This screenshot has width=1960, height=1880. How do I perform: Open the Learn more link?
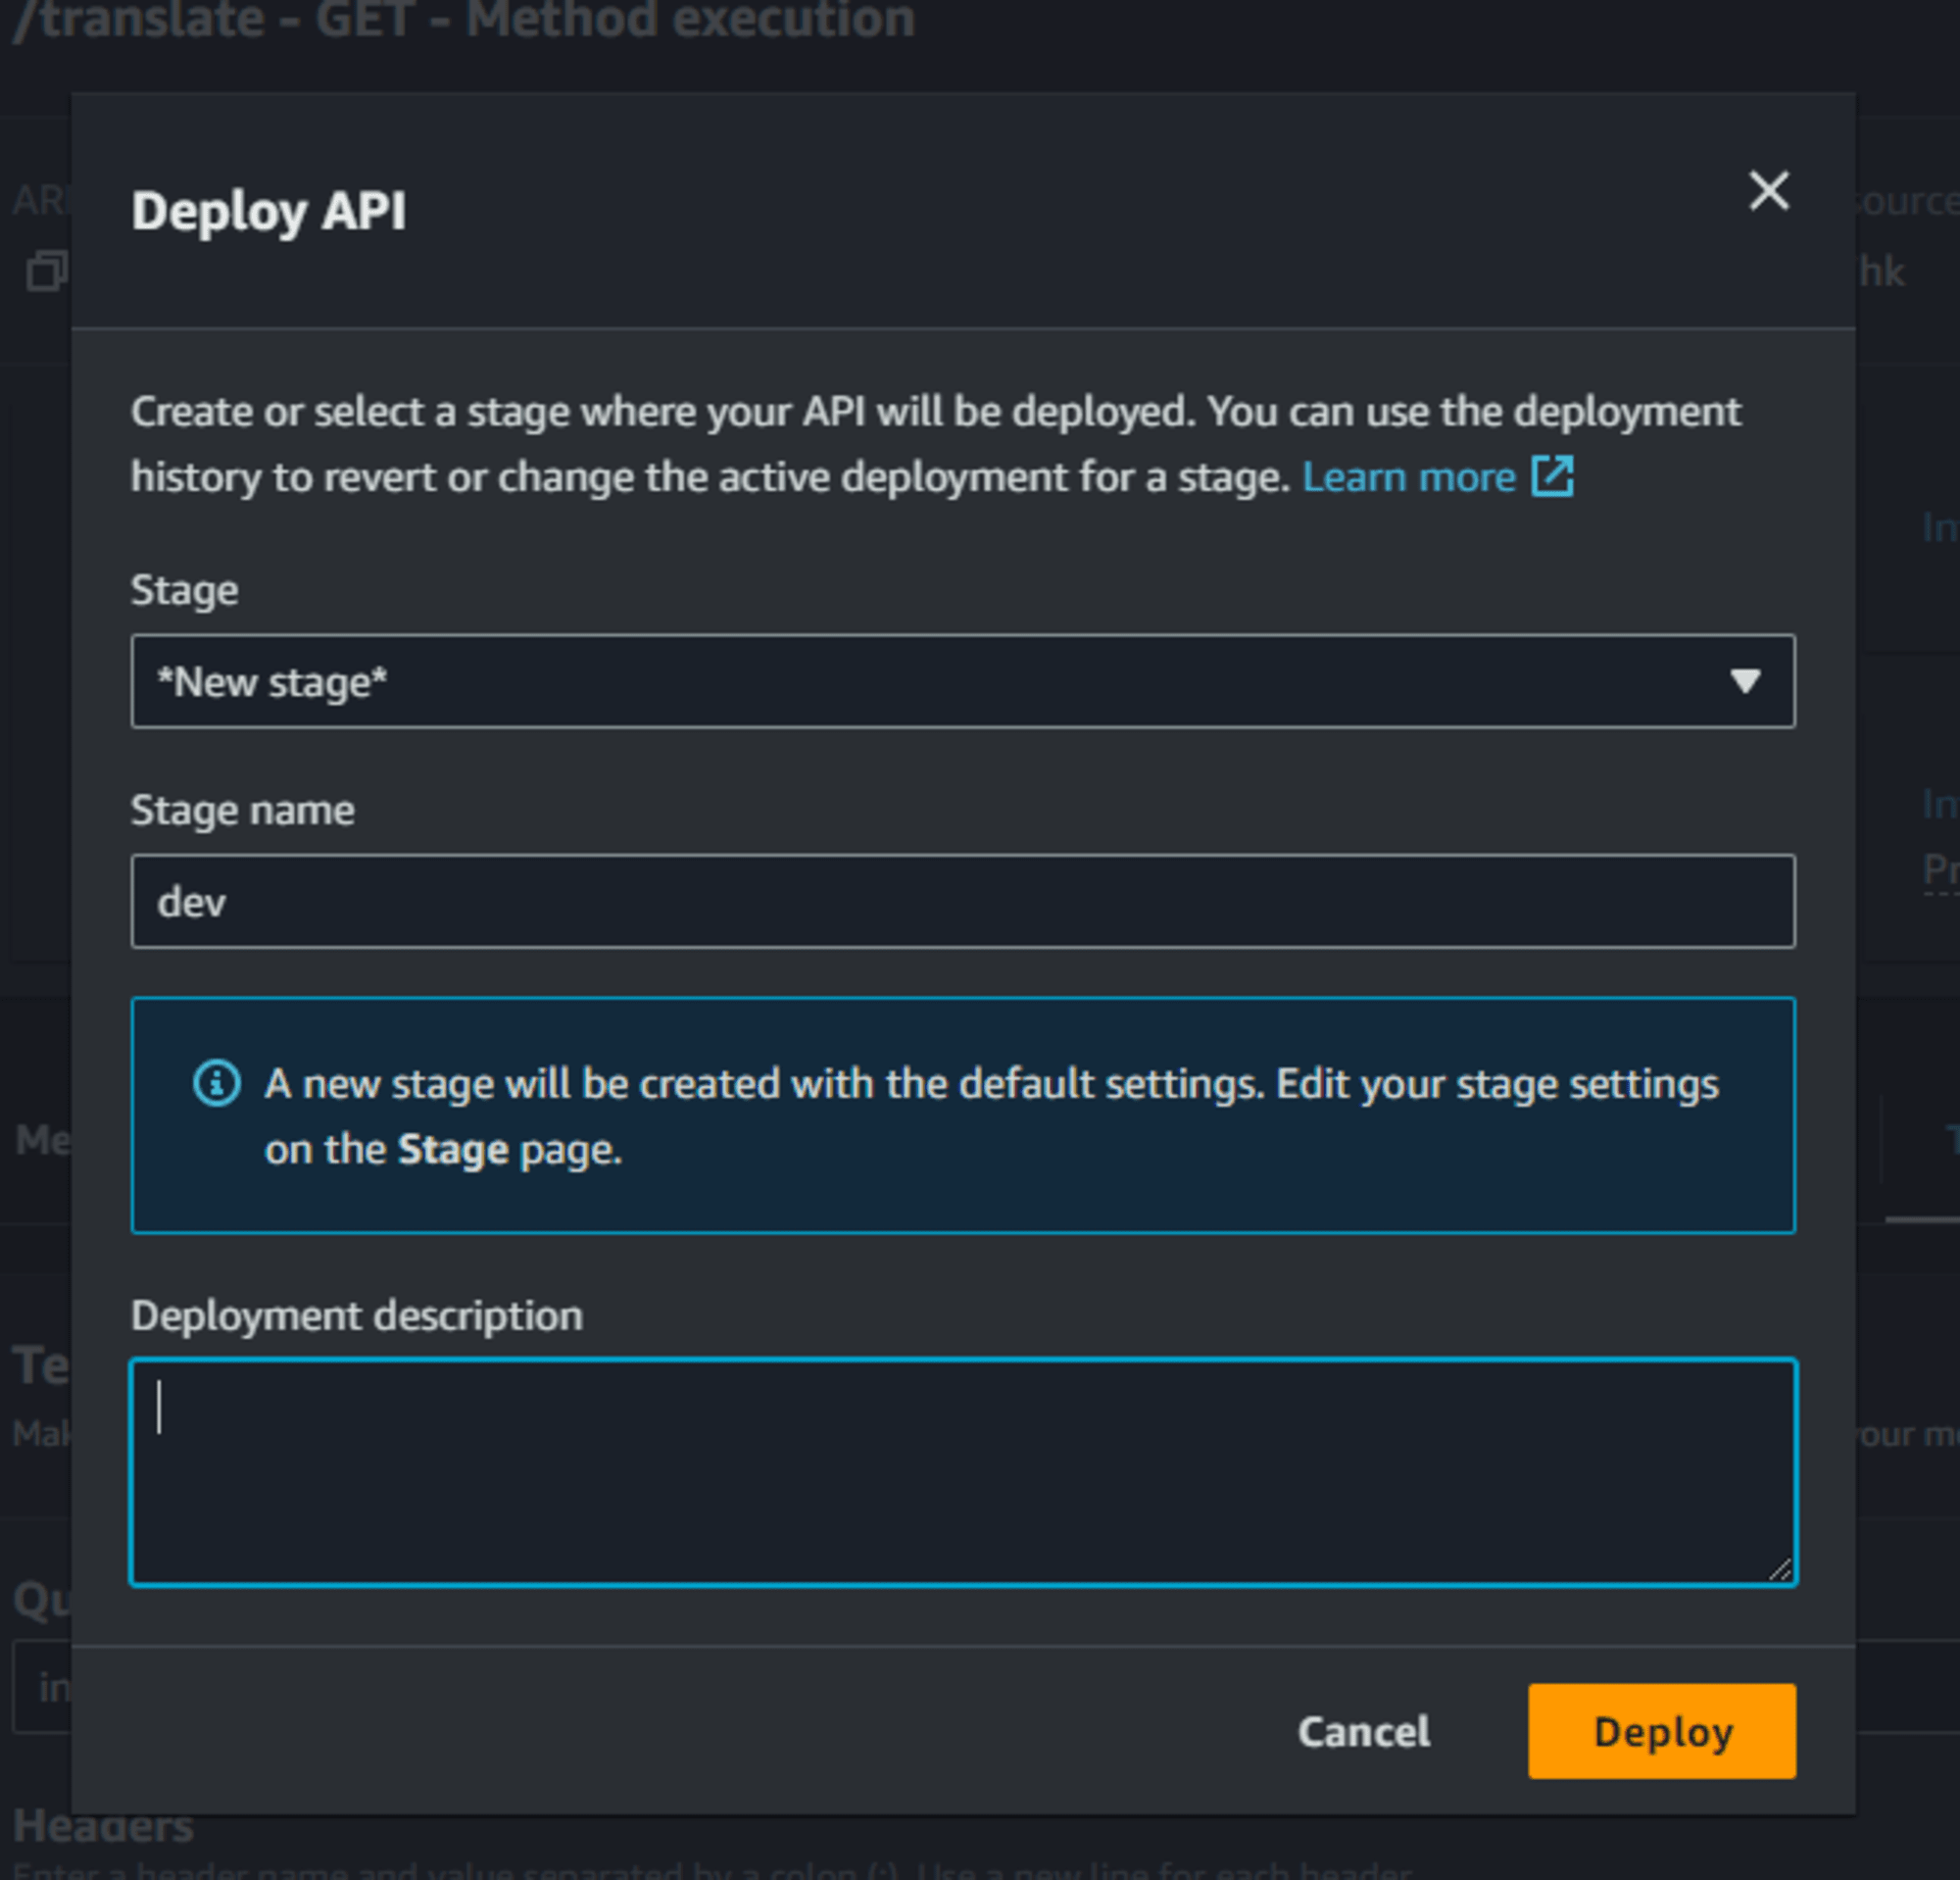tap(1408, 477)
